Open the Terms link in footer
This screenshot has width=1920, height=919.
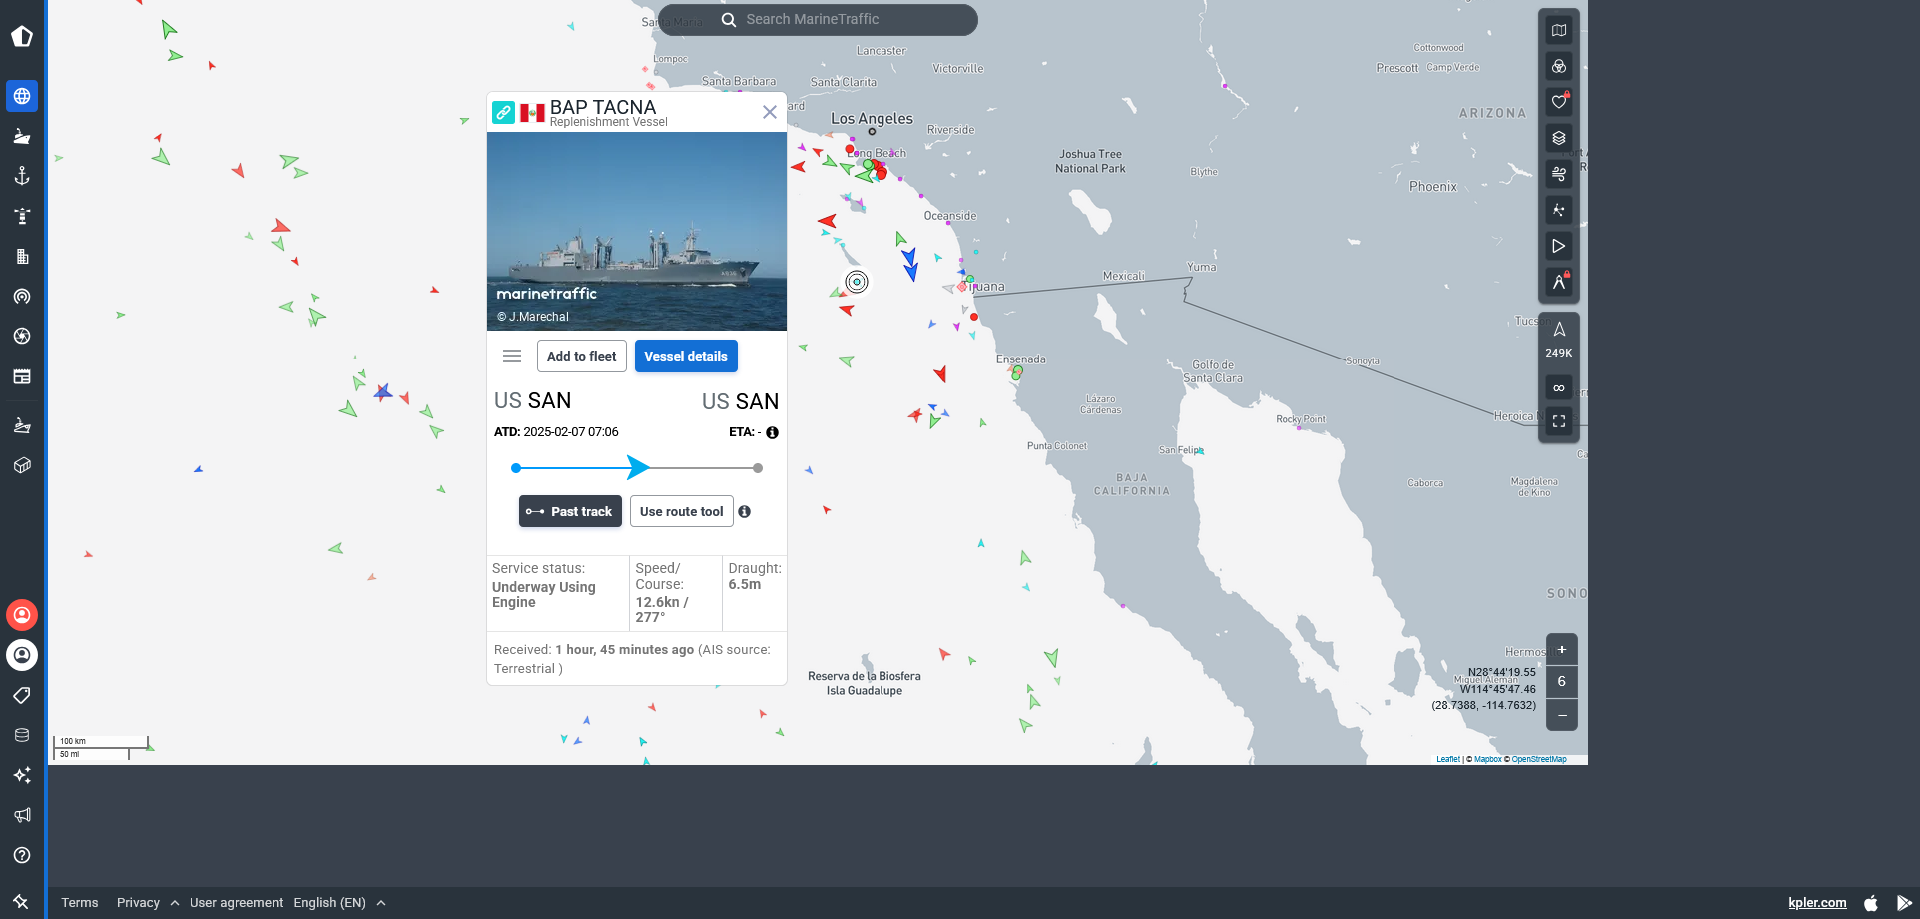[80, 902]
